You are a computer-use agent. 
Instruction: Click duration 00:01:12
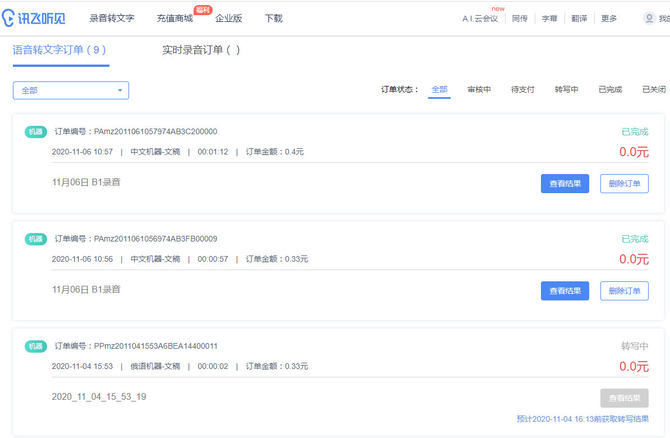pos(213,152)
